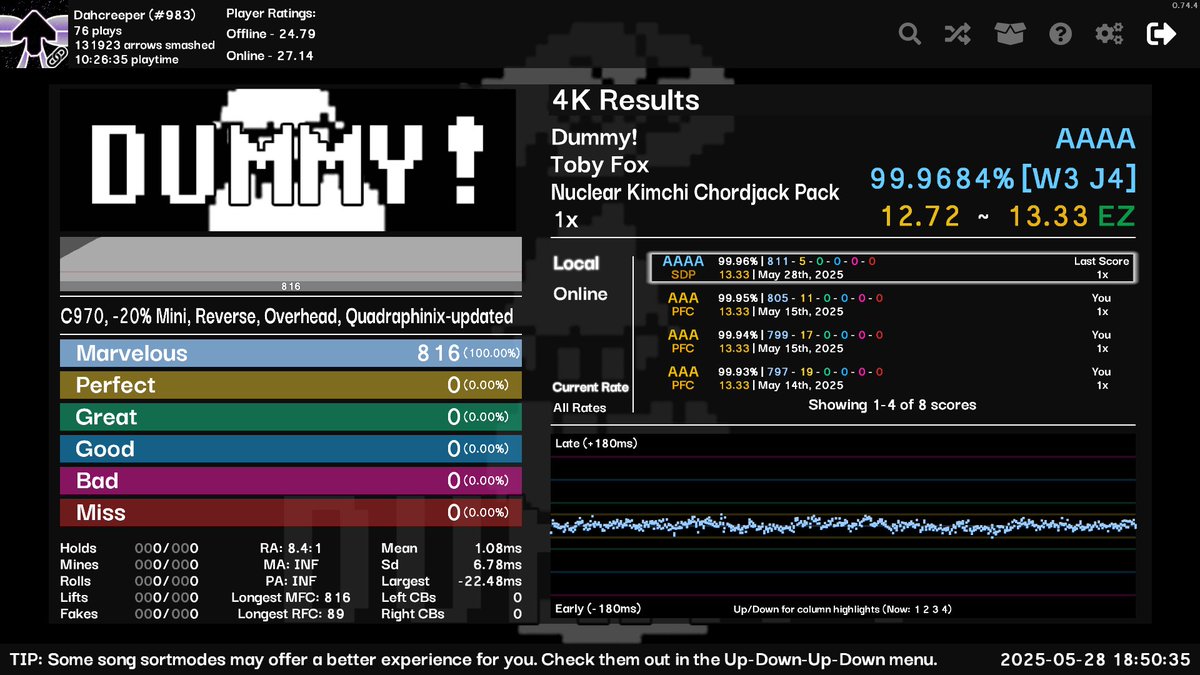Click the life graph showing 816
This screenshot has width=1200, height=675.
click(x=291, y=265)
